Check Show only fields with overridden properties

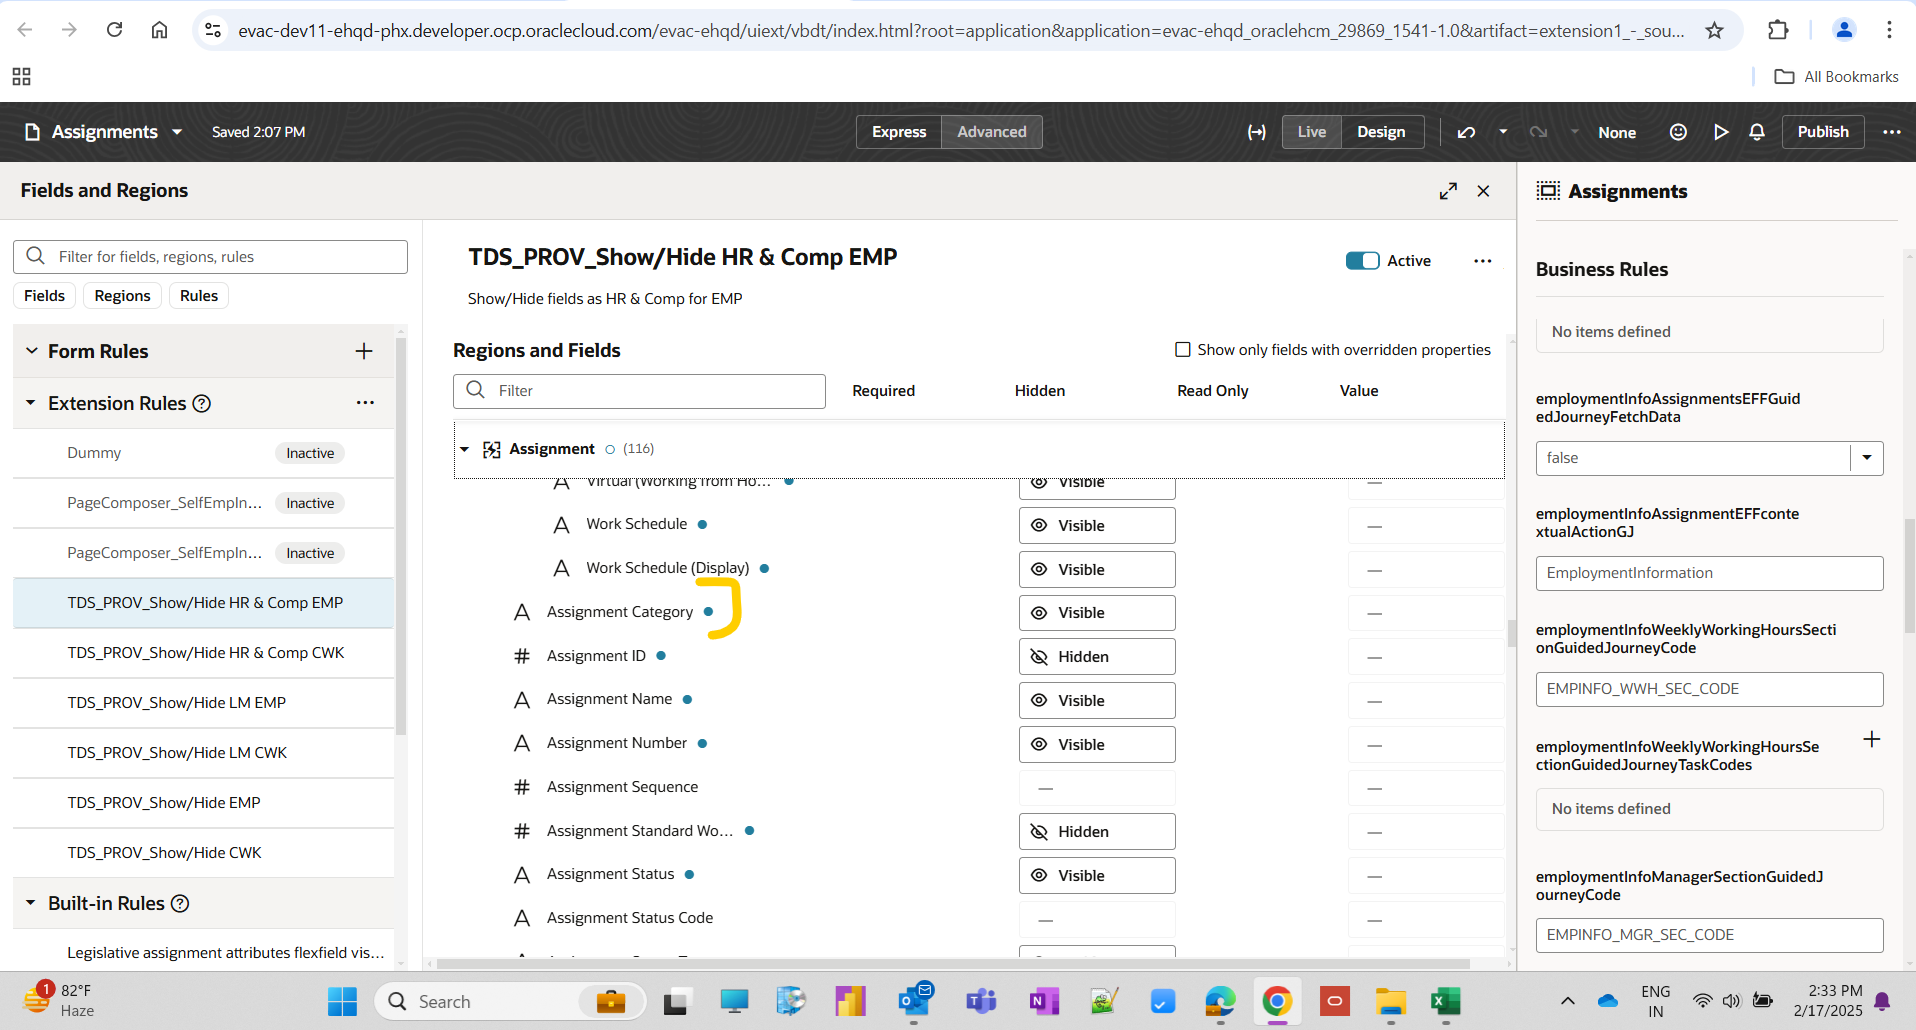[1183, 350]
